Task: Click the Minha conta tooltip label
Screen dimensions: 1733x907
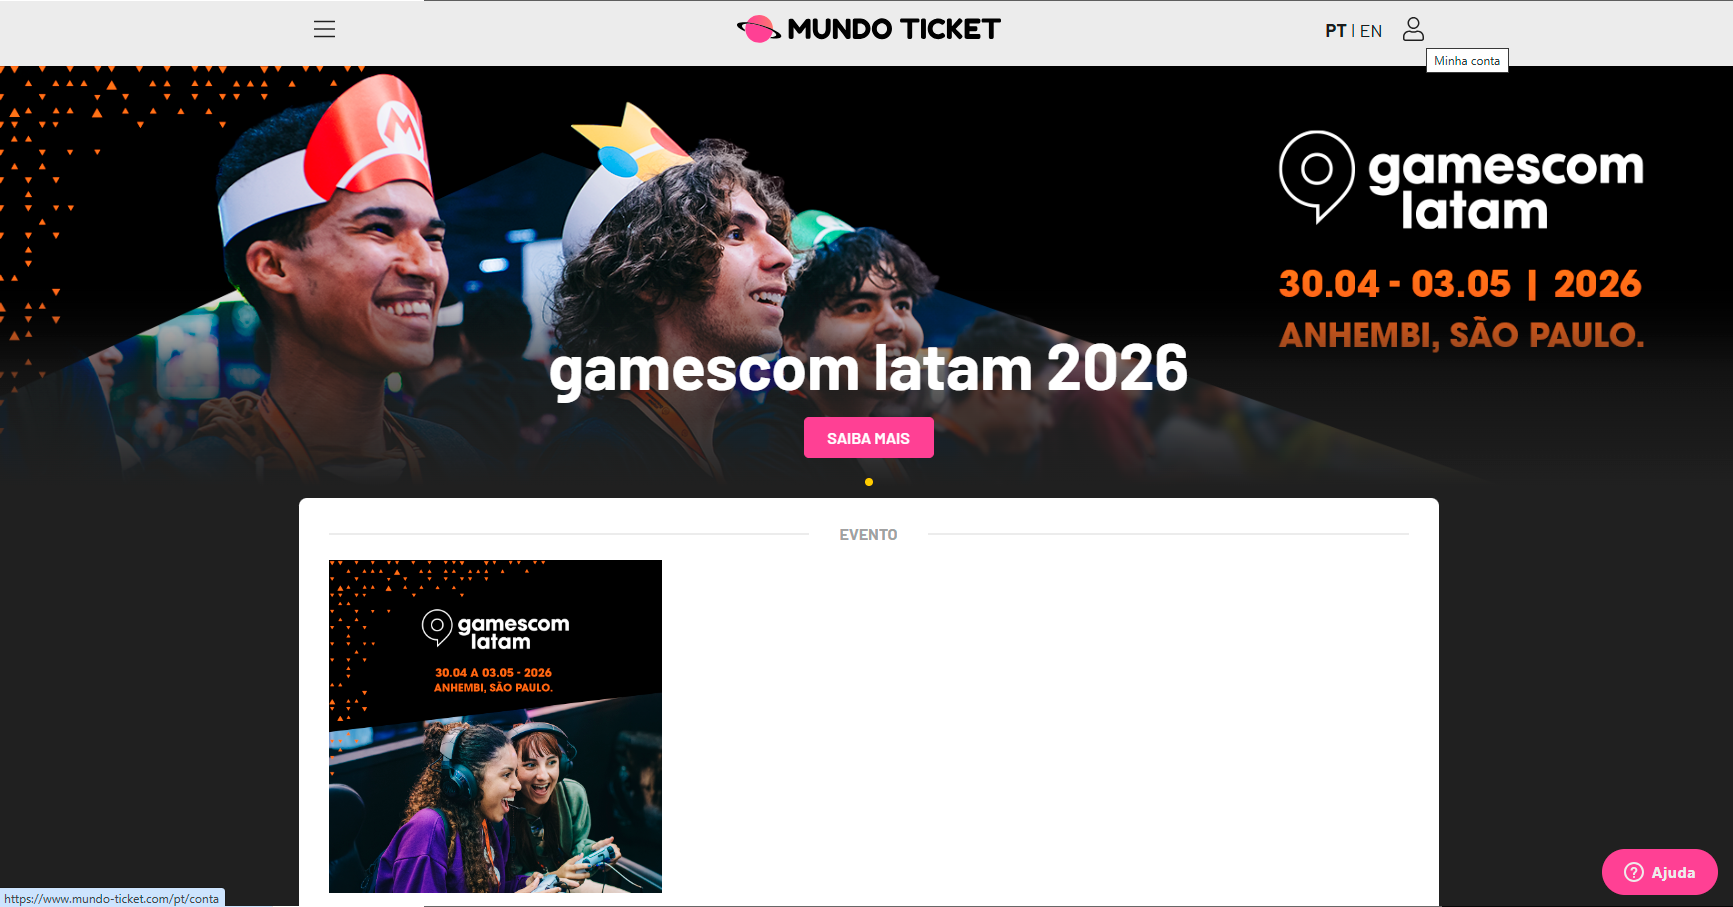Action: [x=1467, y=61]
